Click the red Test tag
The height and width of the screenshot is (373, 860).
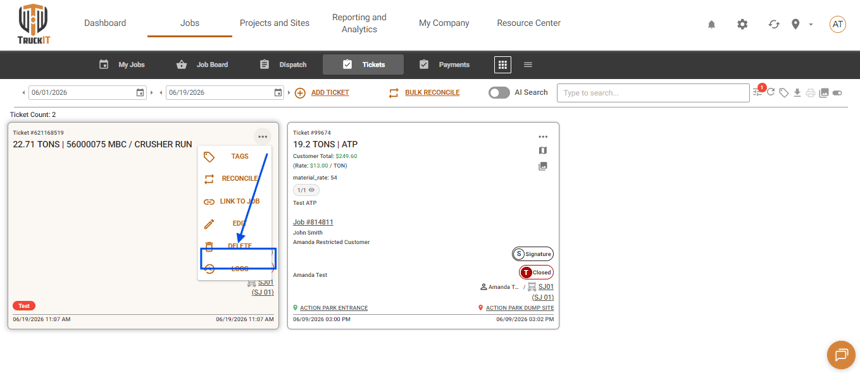click(24, 306)
